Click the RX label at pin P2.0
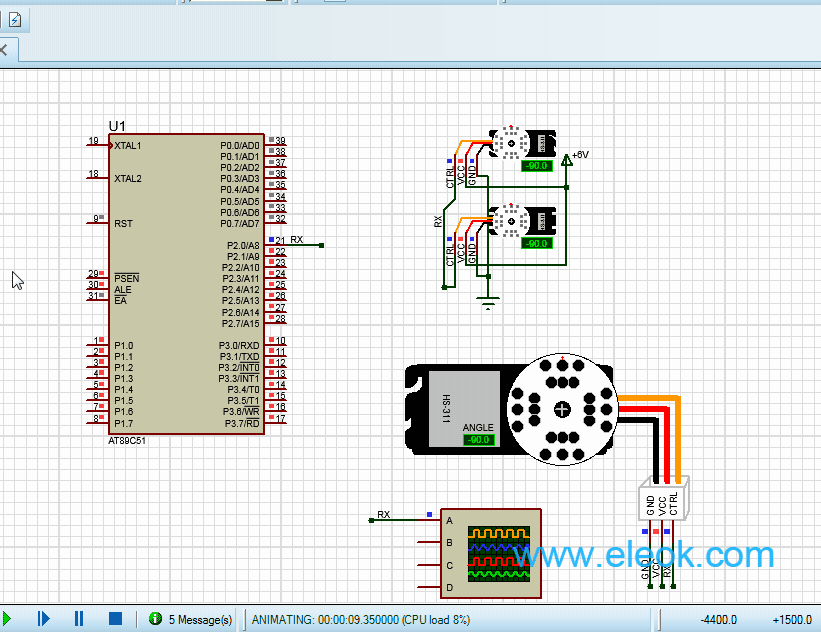 point(296,240)
